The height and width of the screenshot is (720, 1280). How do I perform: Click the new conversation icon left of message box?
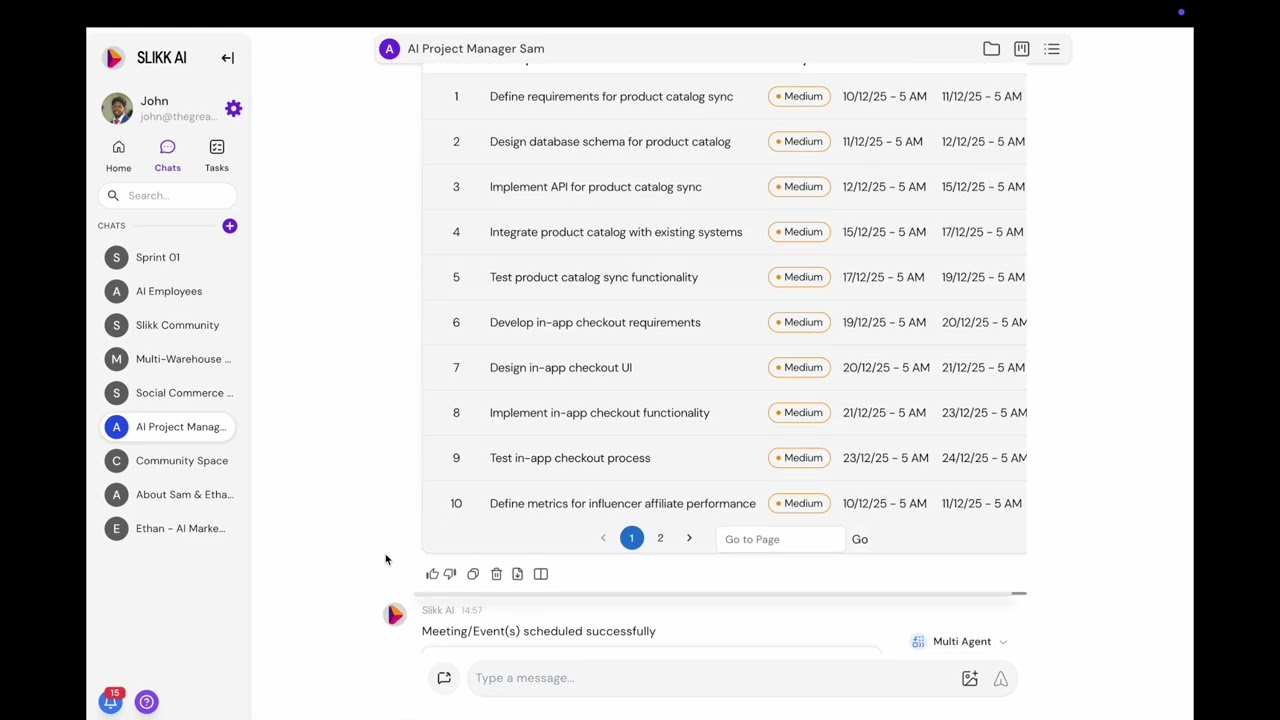(444, 678)
